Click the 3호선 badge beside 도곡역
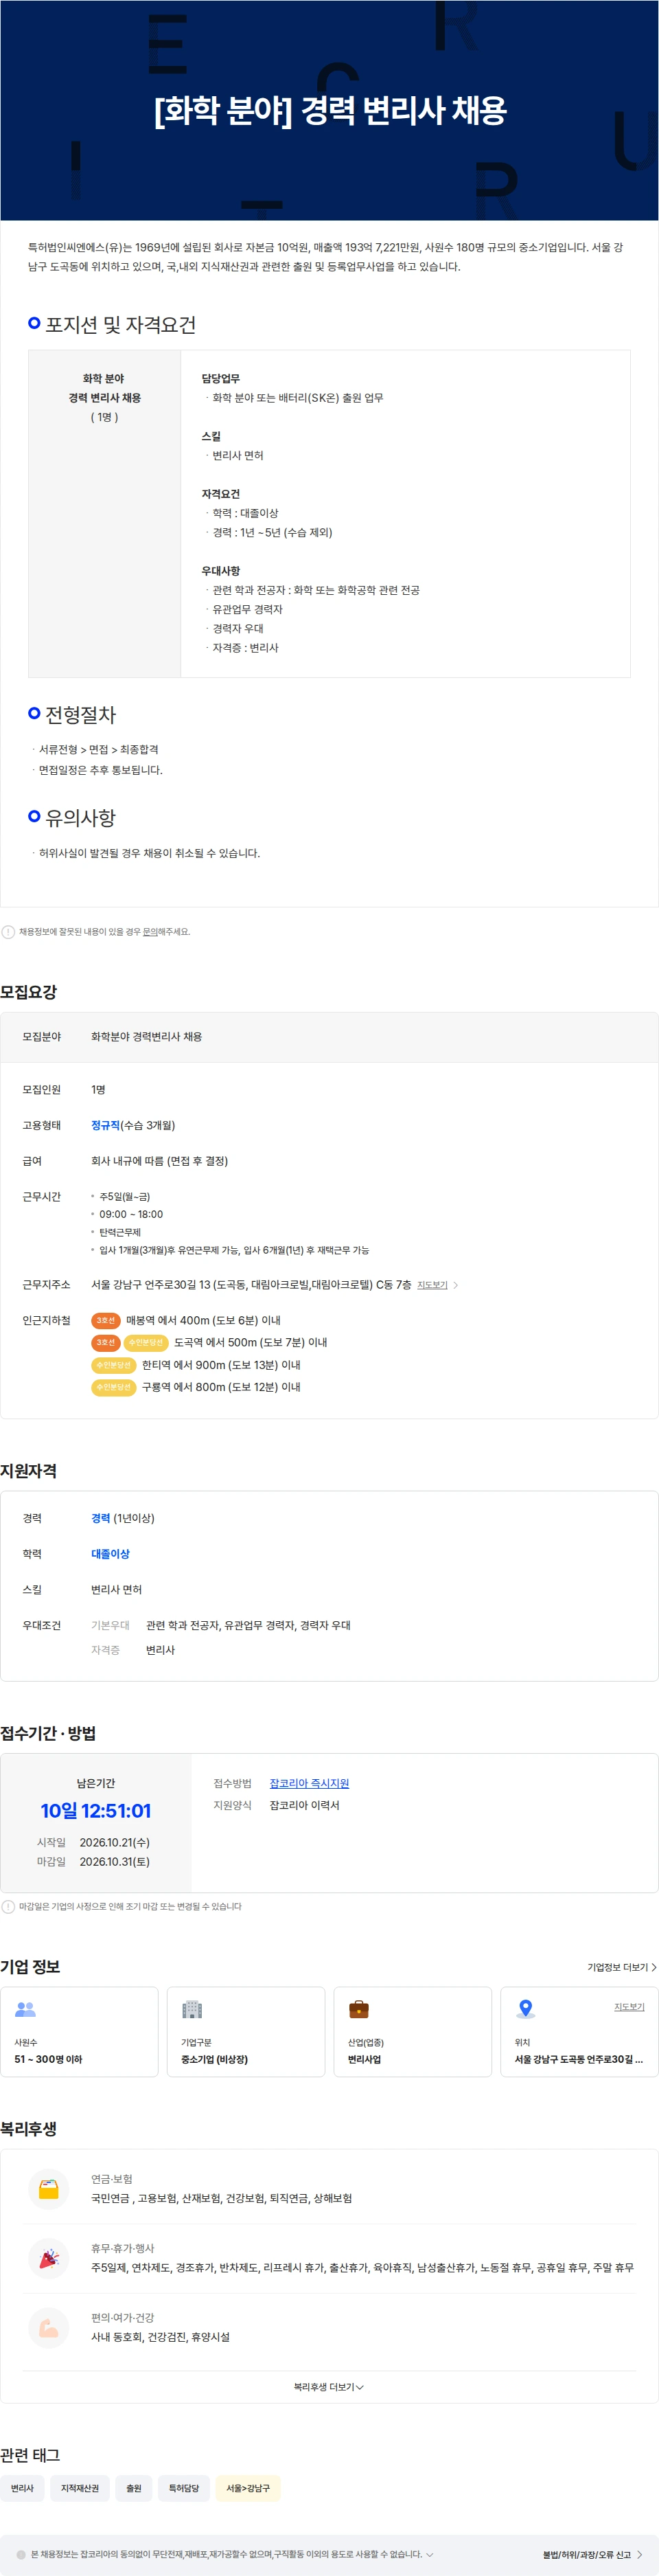The height and width of the screenshot is (2576, 659). pos(106,1342)
